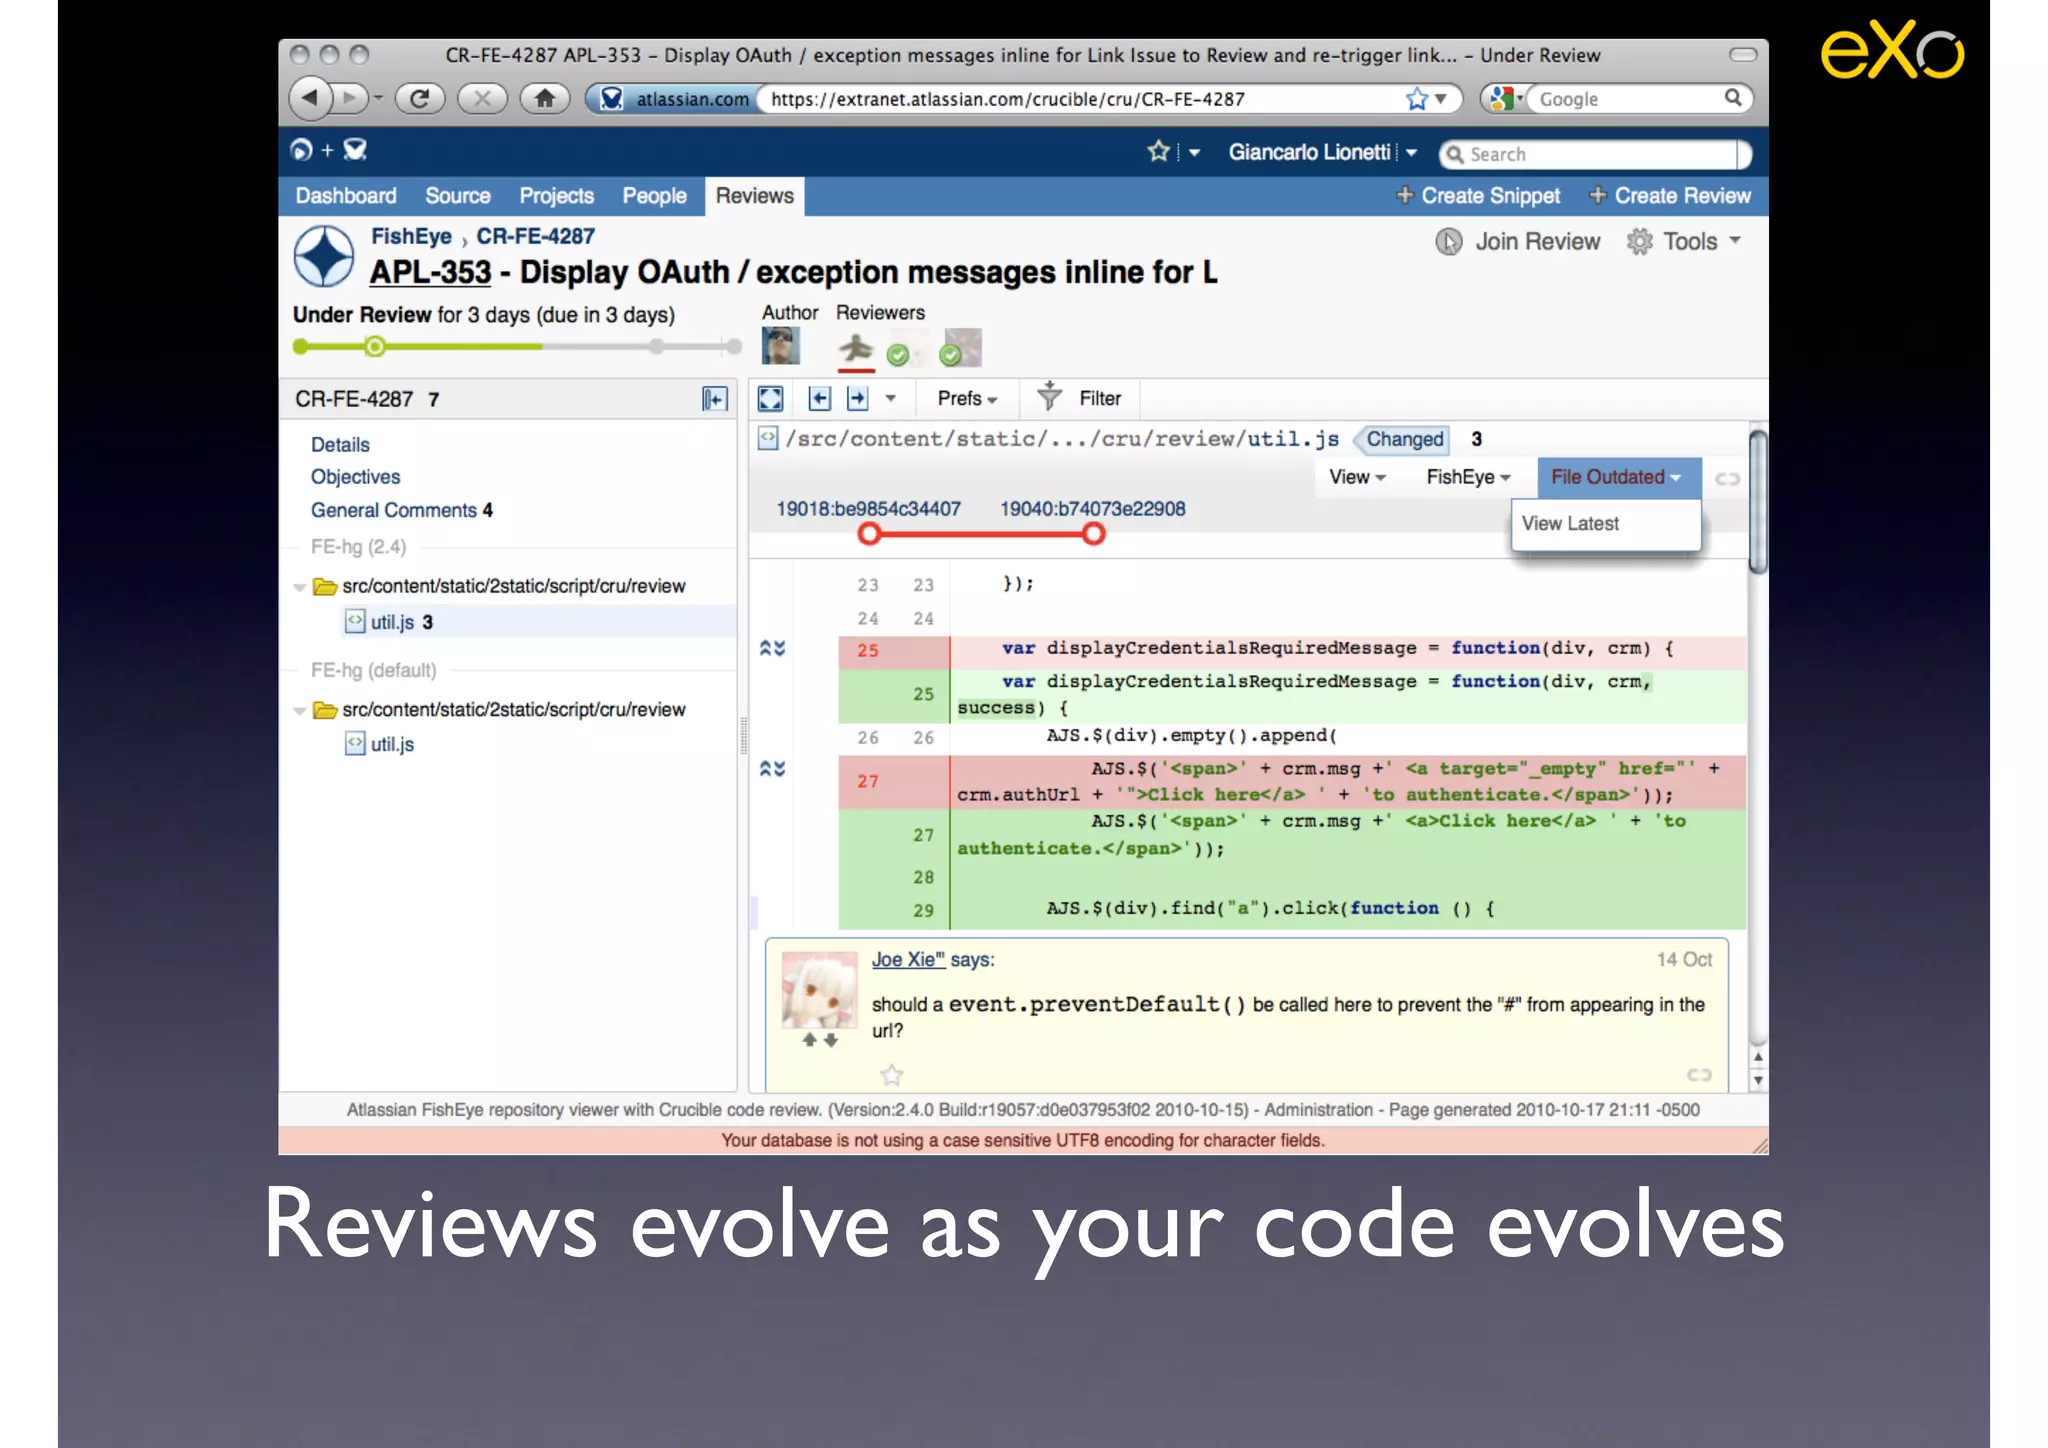This screenshot has height=1448, width=2048.
Task: Open Joe Xie's profile link
Action: [x=908, y=959]
